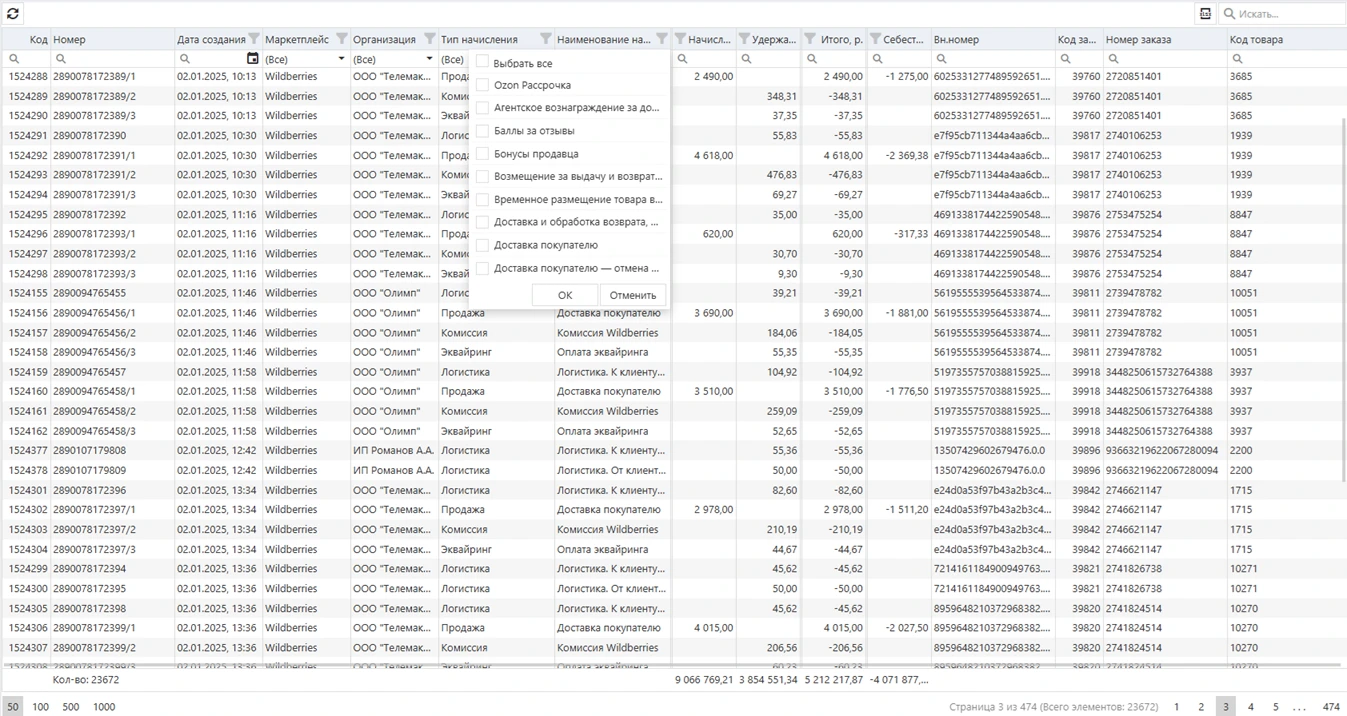Confirm the filter selection with OK
This screenshot has width=1347, height=716.
click(564, 294)
